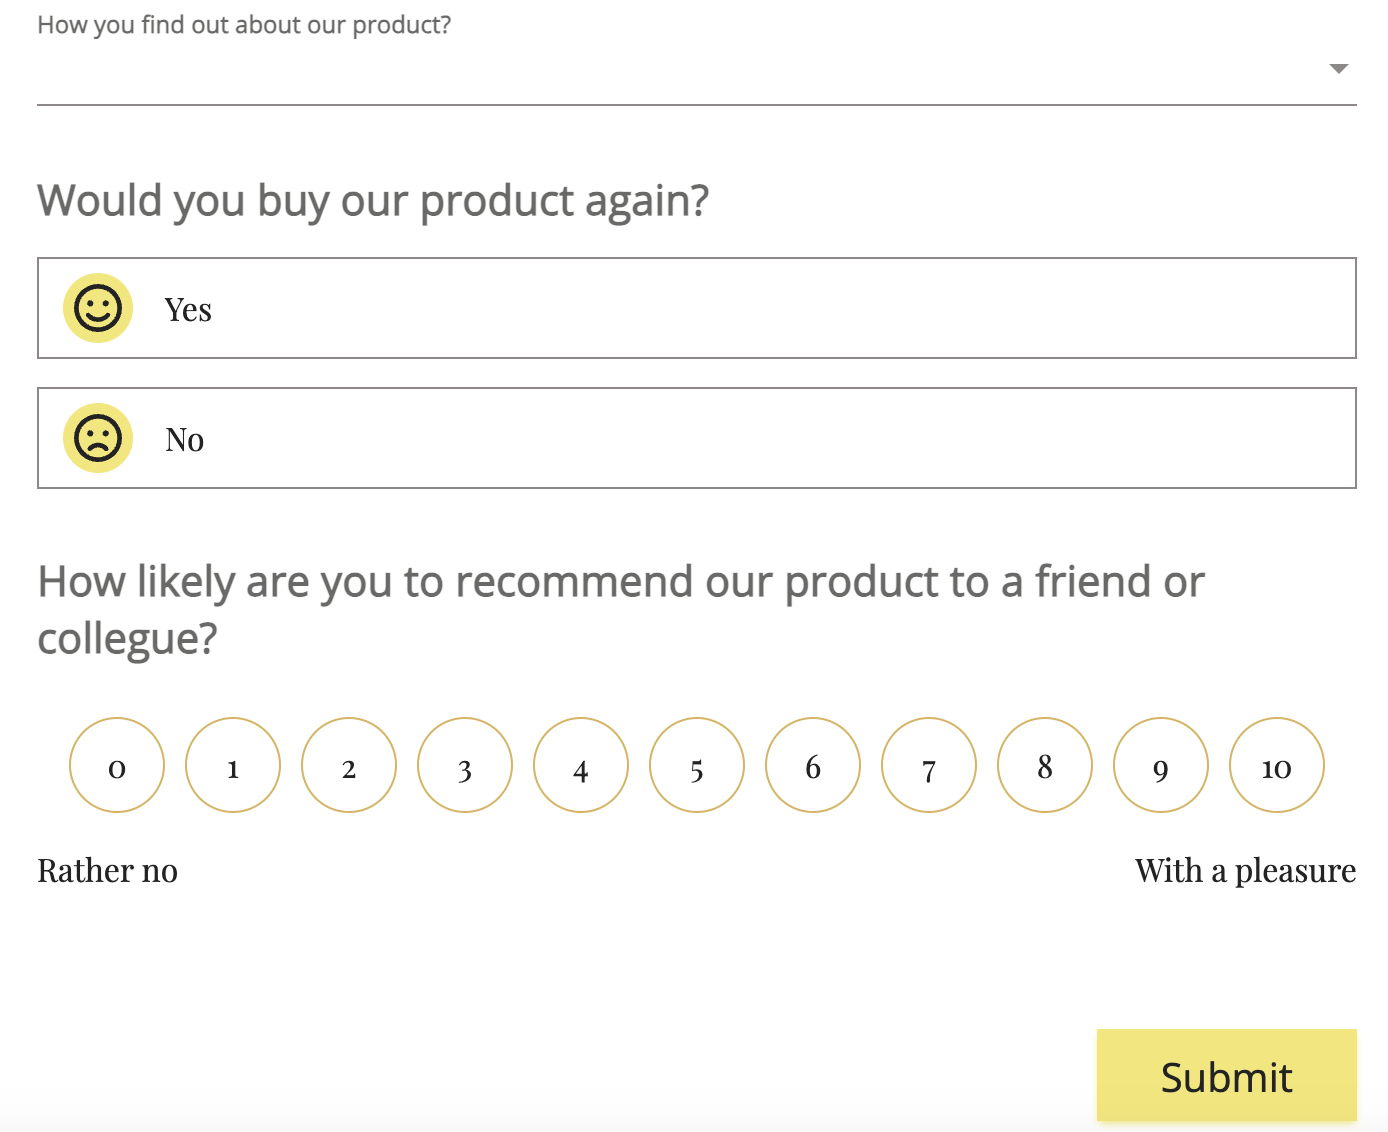Viewport: 1388px width, 1132px height.
Task: Select the number 4 rating circle
Action: (x=581, y=764)
